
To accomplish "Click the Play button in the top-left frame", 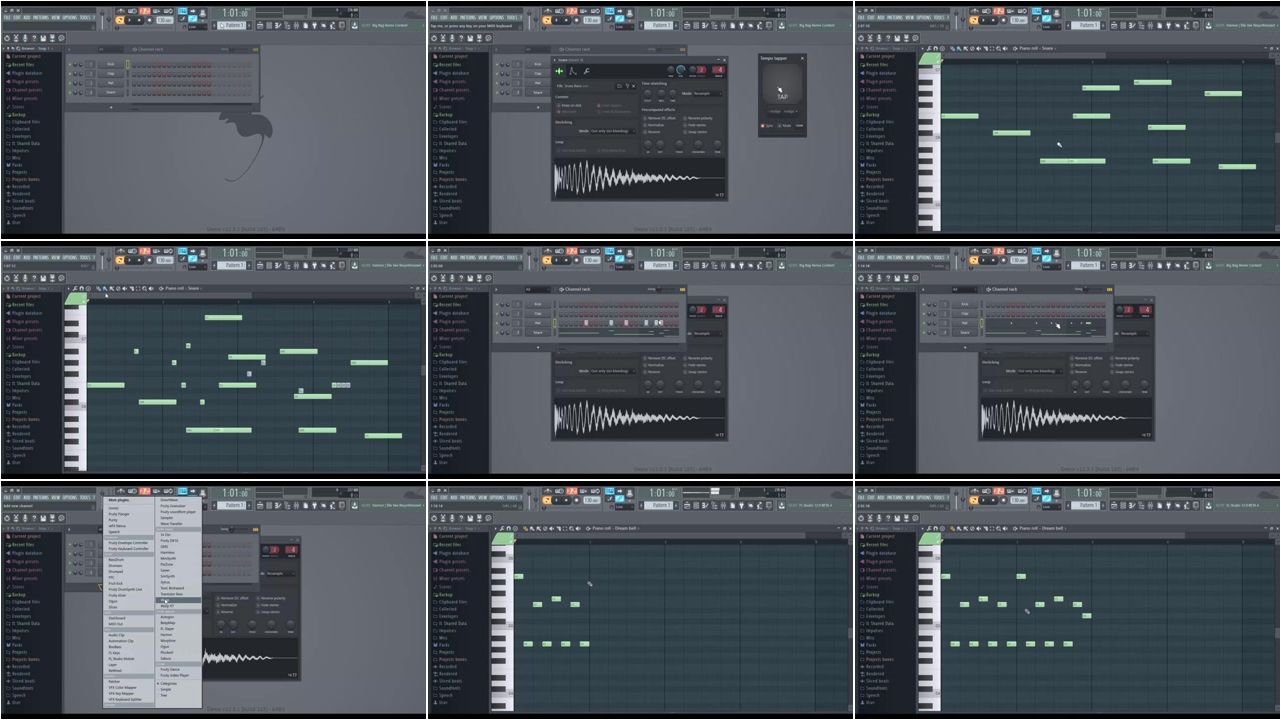I will click(129, 20).
